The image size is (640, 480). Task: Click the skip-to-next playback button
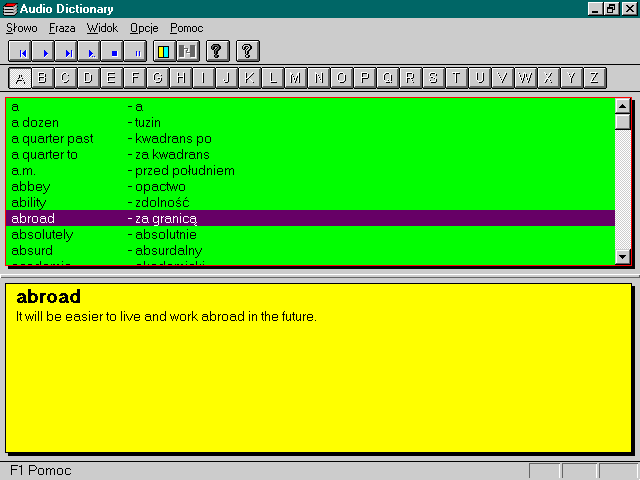coord(67,51)
